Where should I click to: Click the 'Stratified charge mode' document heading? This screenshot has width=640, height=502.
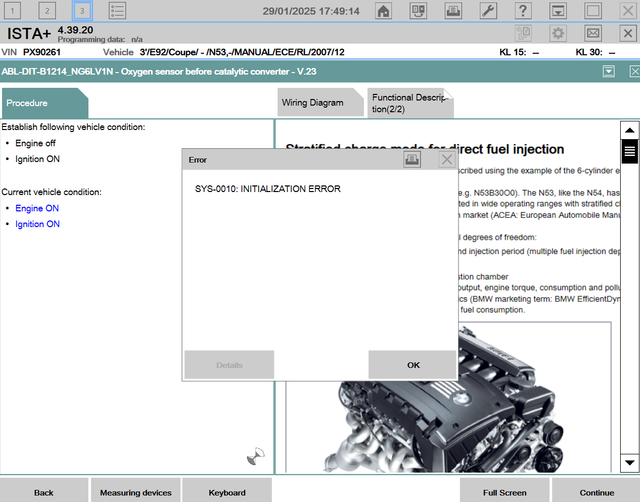425,149
